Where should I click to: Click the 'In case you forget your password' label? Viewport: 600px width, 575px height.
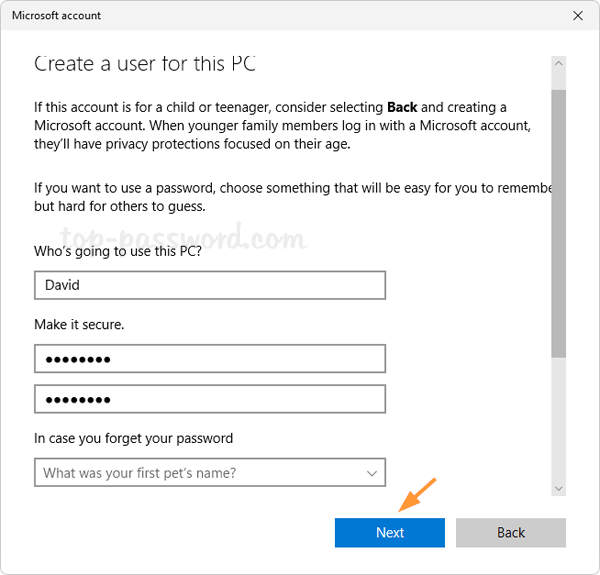[x=133, y=438]
